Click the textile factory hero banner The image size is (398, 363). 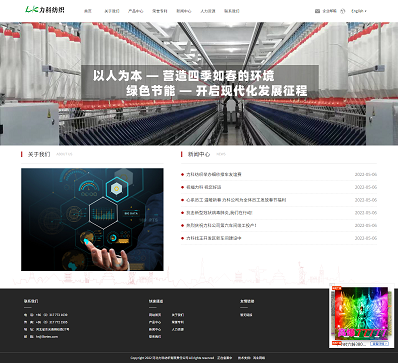[199, 84]
